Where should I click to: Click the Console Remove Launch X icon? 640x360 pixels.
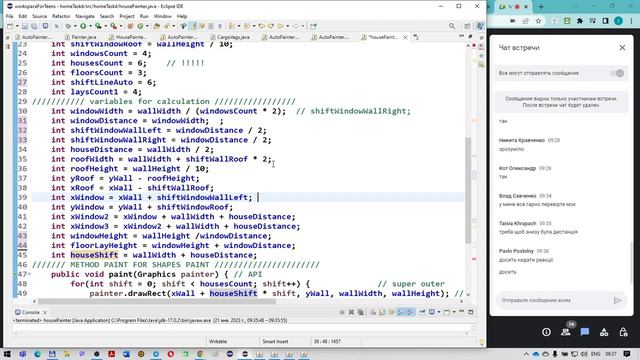point(351,312)
